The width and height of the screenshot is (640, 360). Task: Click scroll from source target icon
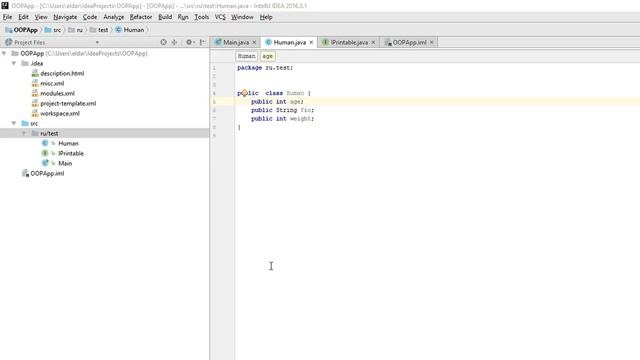pos(163,42)
